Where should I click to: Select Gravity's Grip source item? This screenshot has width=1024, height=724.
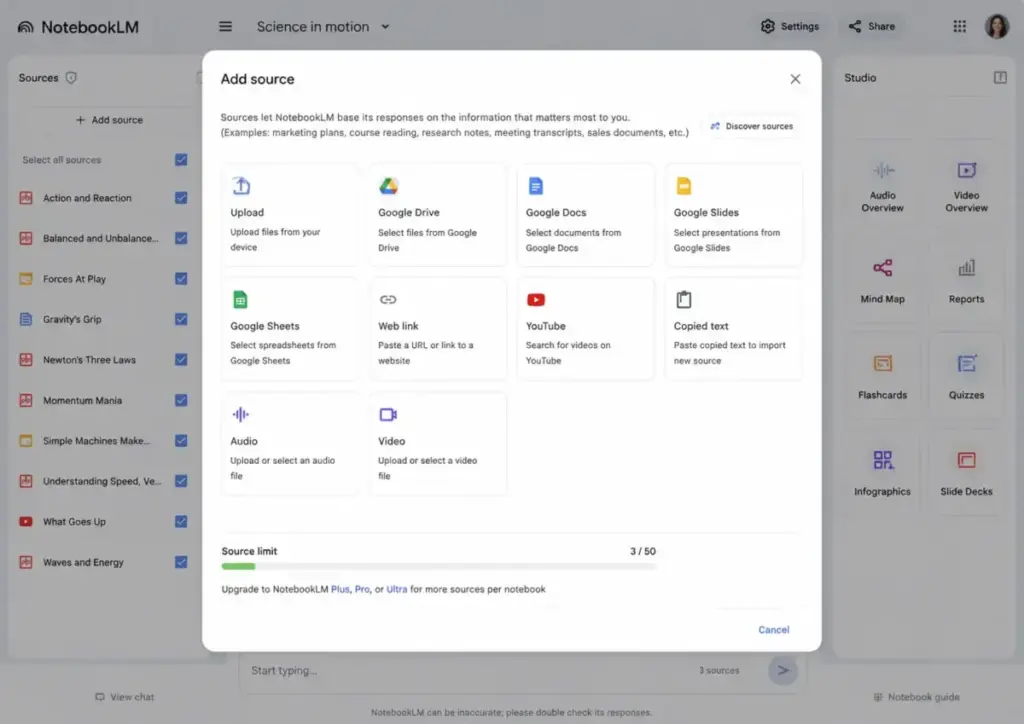coord(72,319)
